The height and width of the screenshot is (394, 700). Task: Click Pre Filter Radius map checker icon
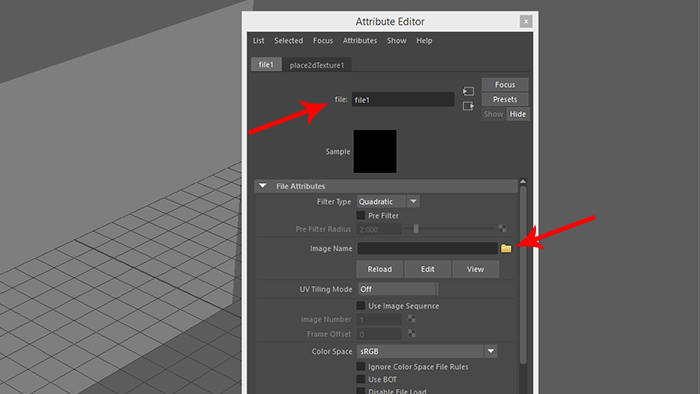(x=502, y=229)
